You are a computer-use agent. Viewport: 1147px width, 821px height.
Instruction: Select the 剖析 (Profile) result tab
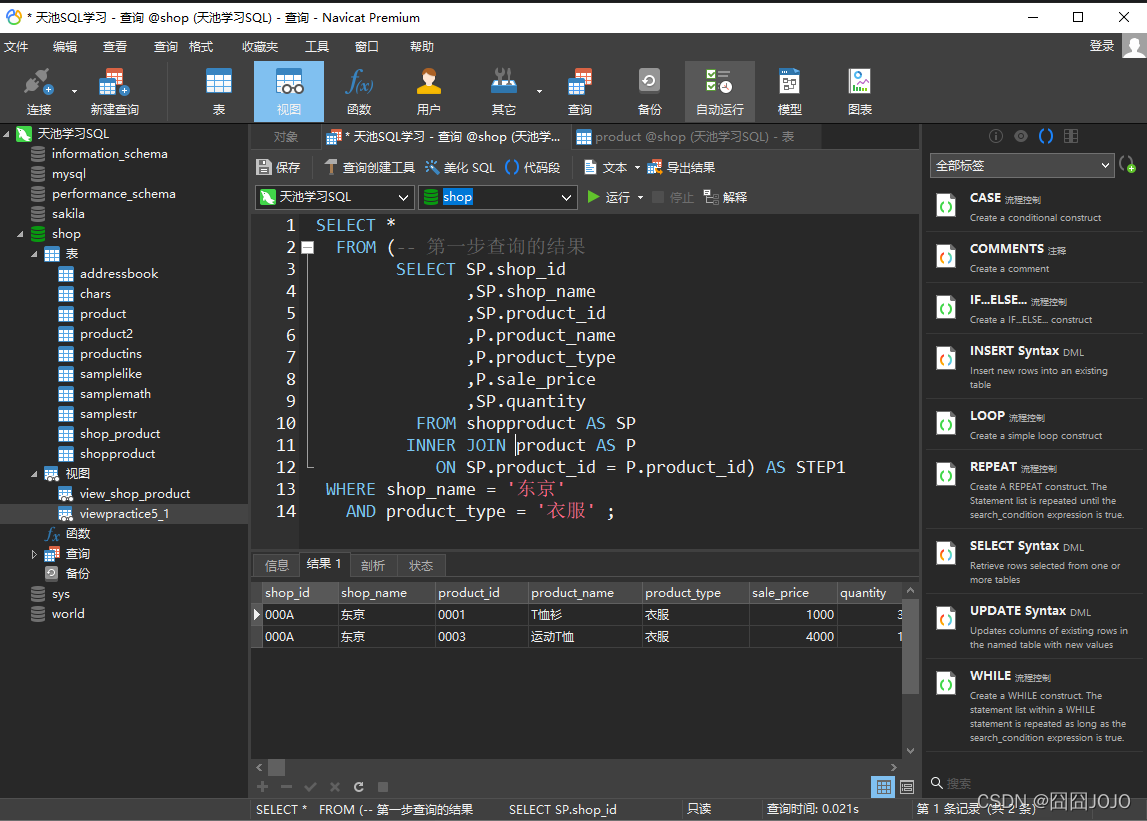pos(372,566)
